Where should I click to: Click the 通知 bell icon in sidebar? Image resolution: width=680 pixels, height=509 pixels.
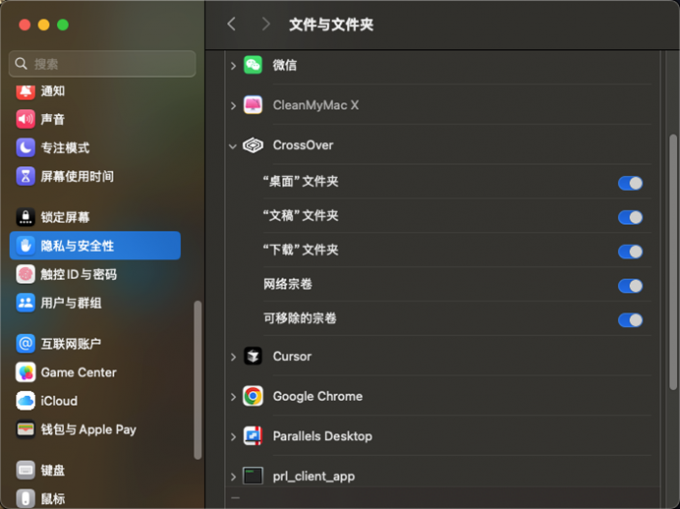[26, 91]
